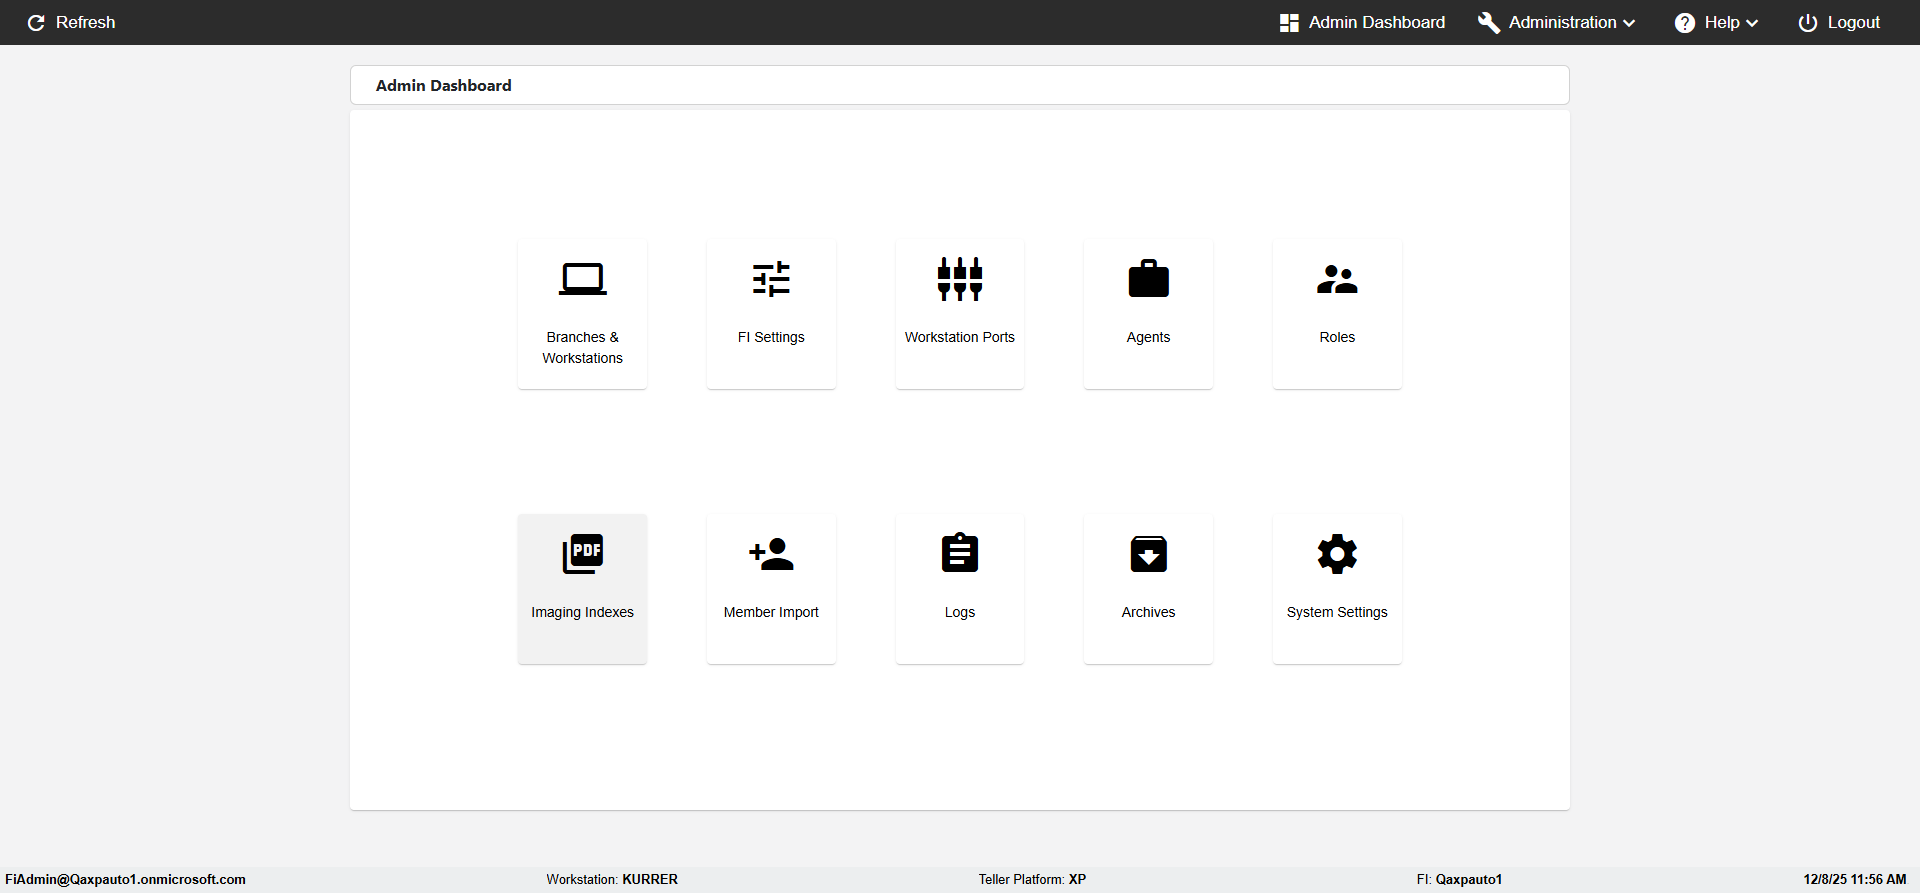The image size is (1920, 893).
Task: Click the Logout text button
Action: click(1854, 22)
